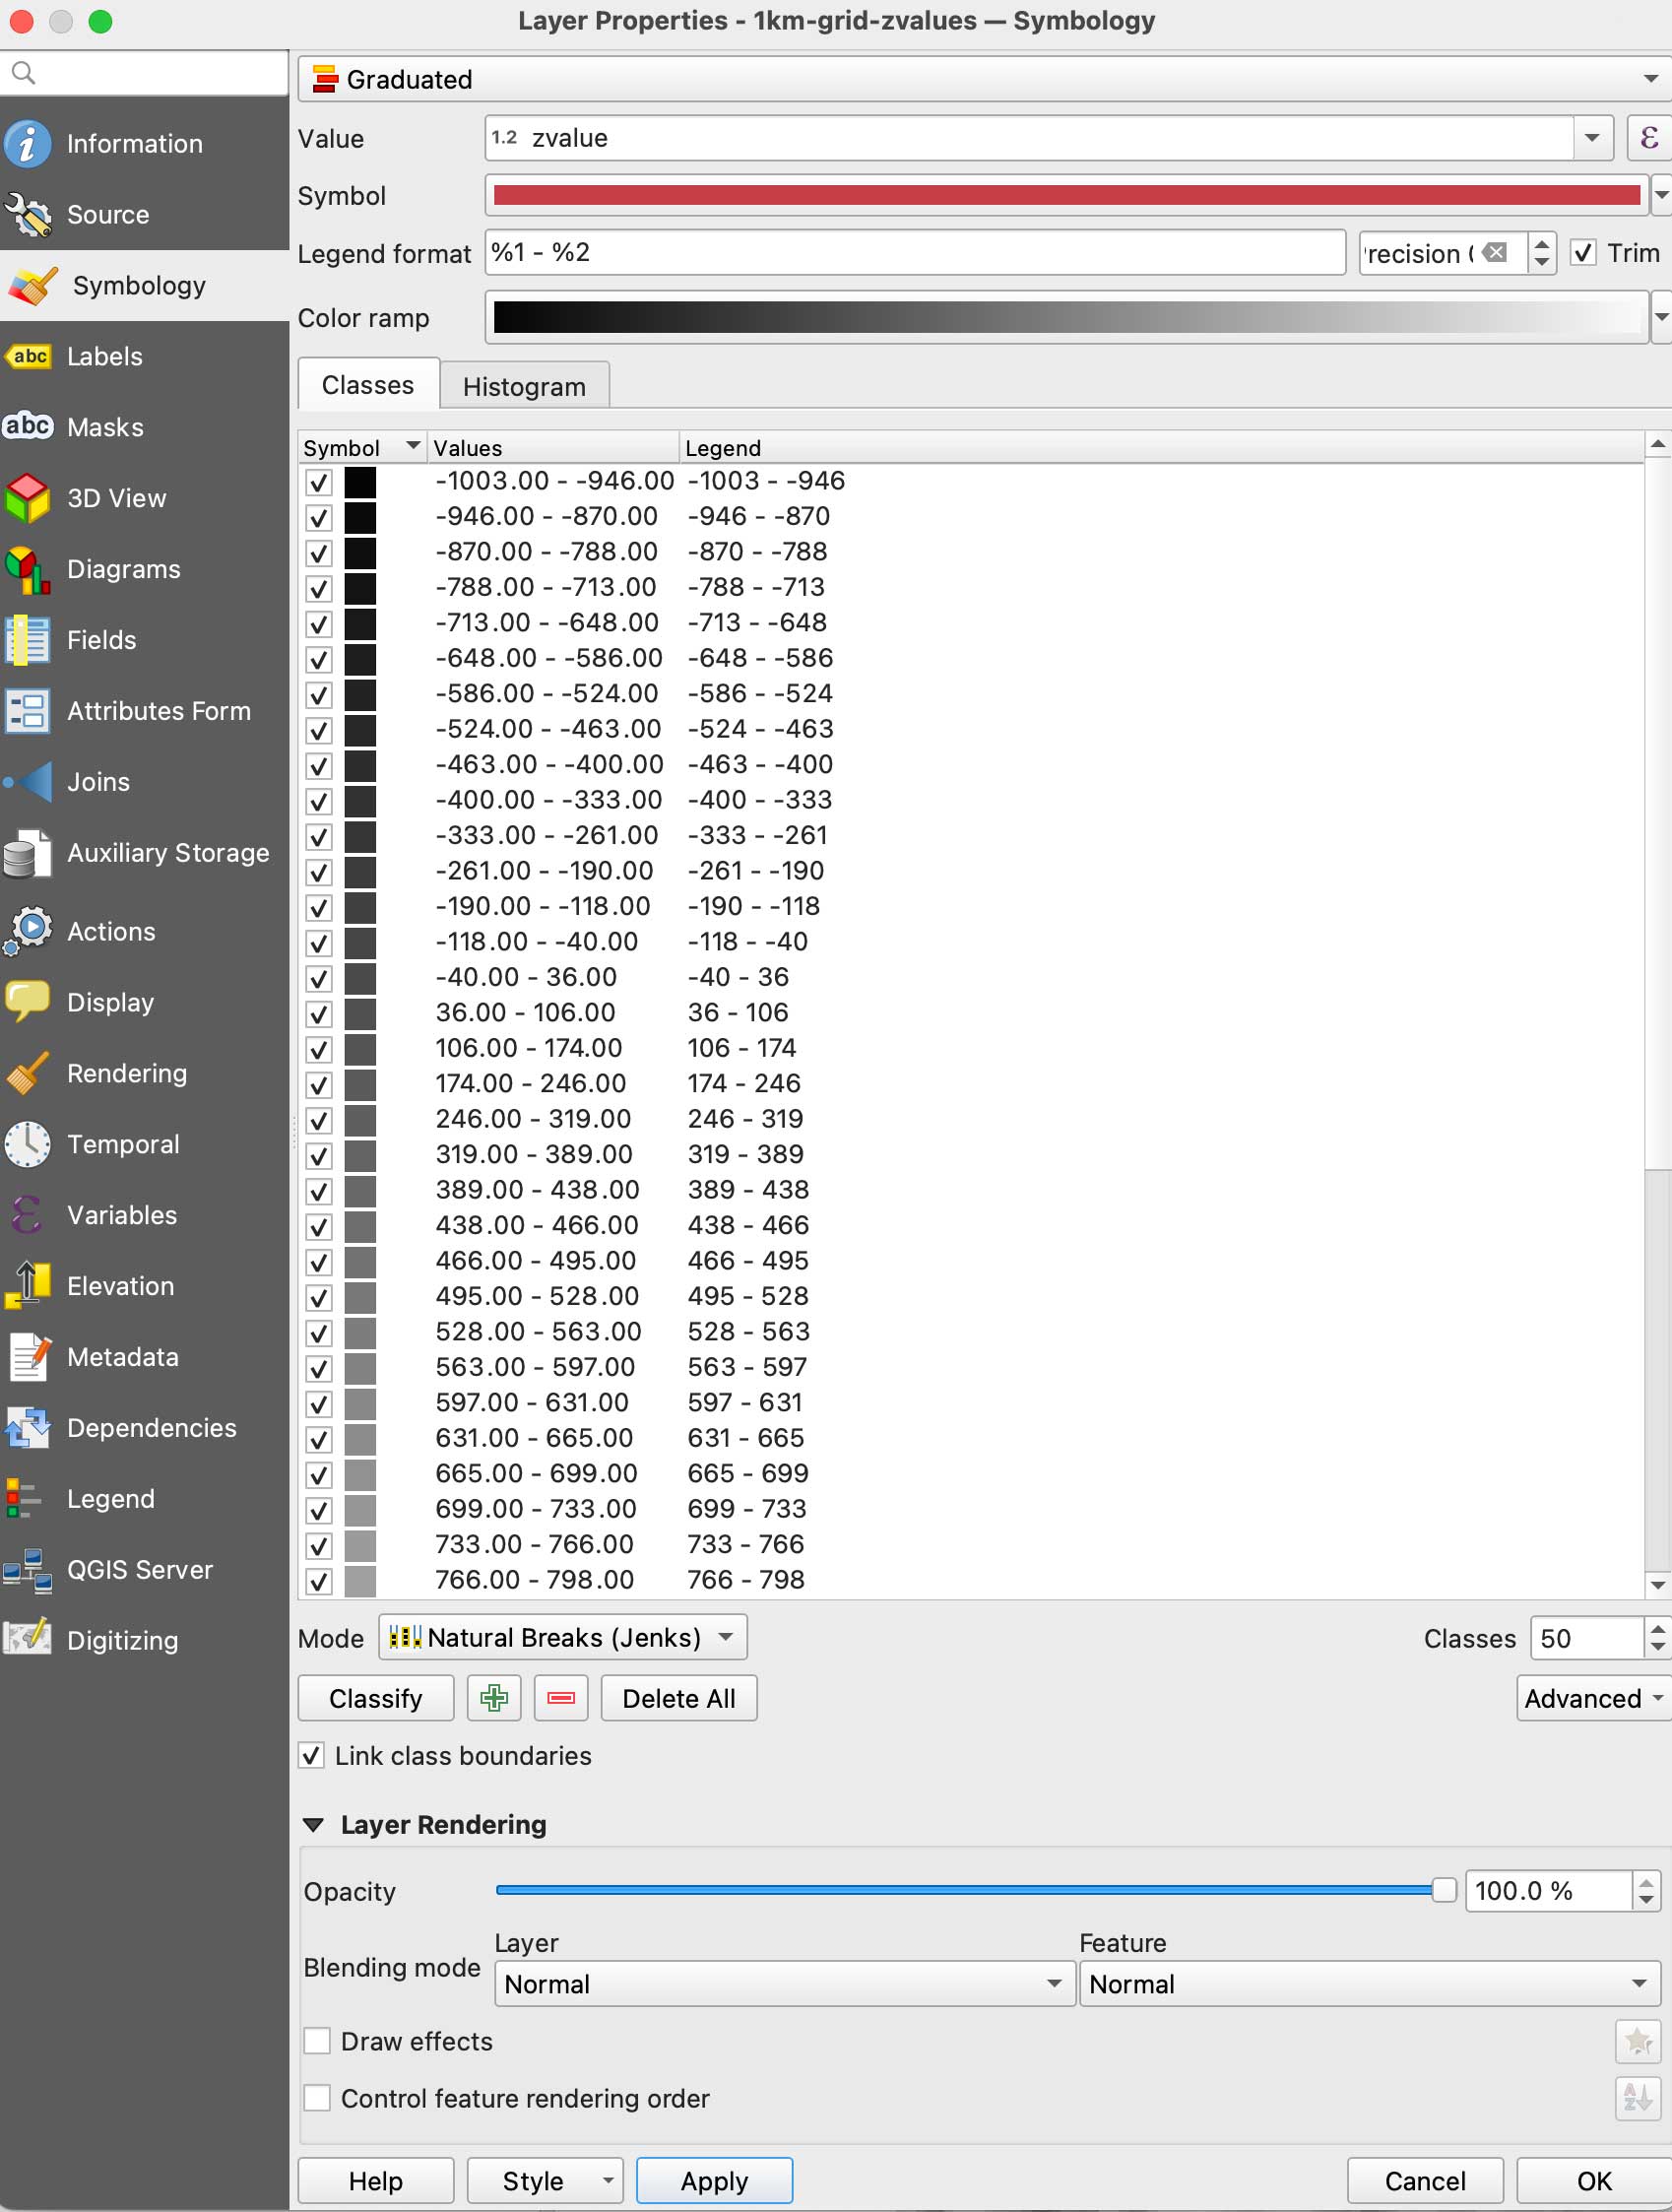Screen dimensions: 1672x2212
Task: Click the Apply button
Action: [714, 2181]
